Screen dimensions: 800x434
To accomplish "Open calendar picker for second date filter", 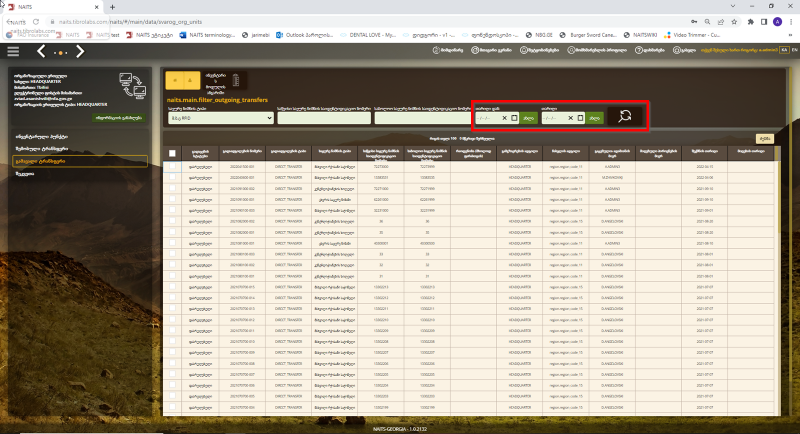I will (x=581, y=118).
